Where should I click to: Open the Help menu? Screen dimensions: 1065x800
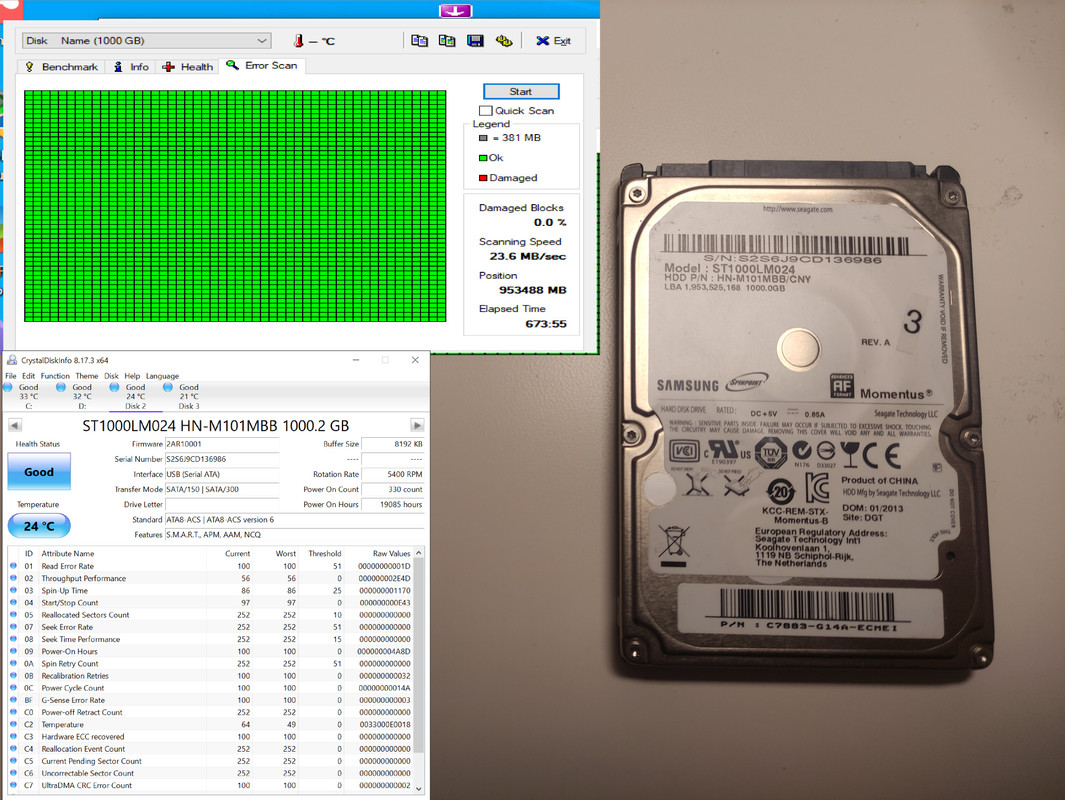pyautogui.click(x=132, y=376)
